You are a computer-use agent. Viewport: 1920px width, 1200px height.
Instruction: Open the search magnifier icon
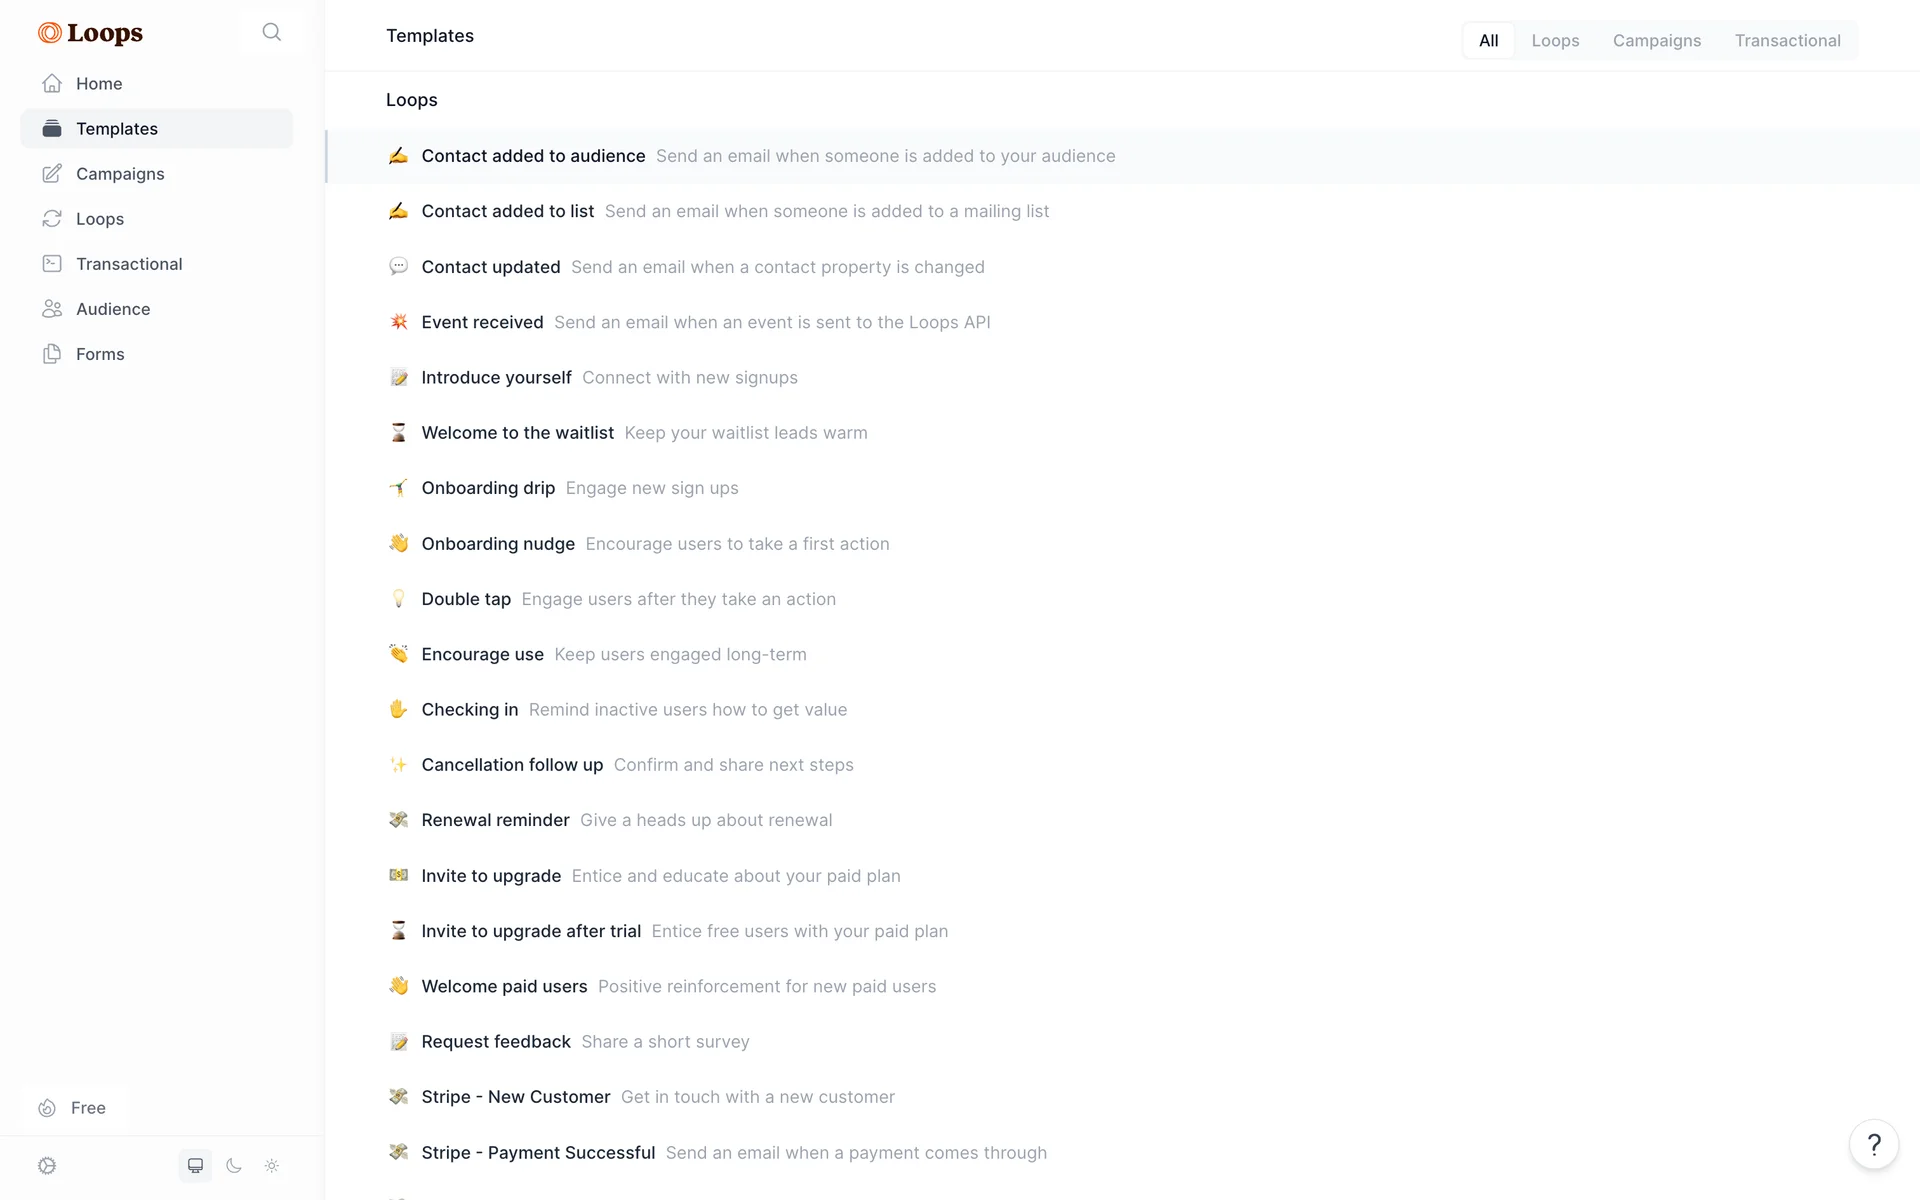pos(271,32)
